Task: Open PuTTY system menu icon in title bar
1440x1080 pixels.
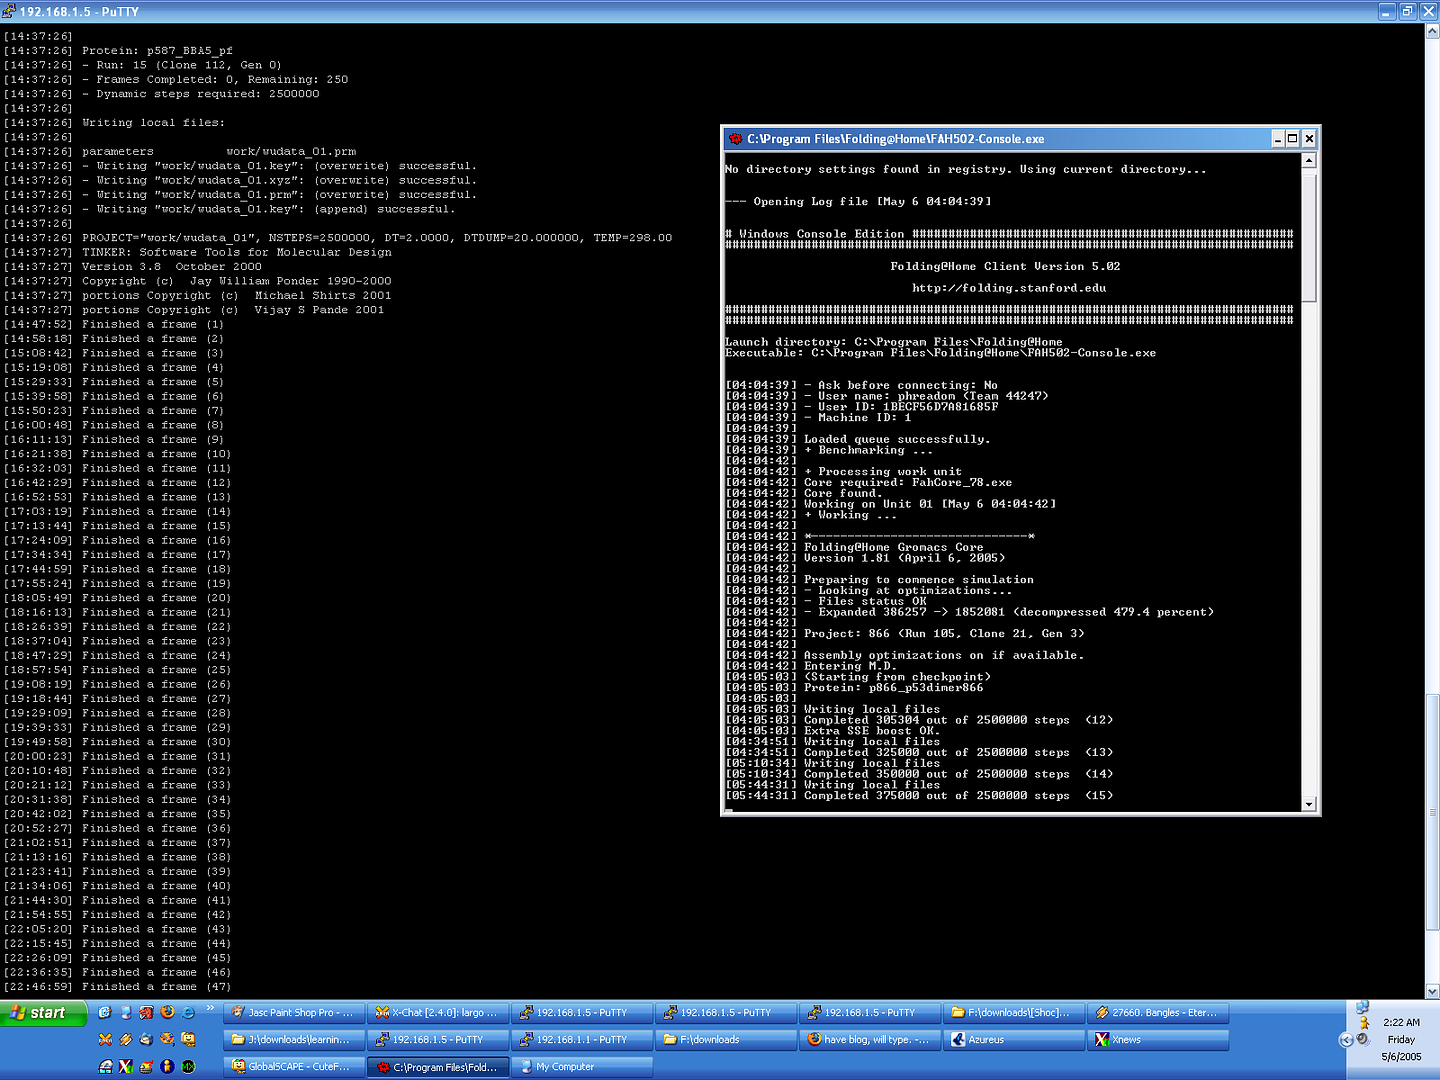Action: click(9, 11)
